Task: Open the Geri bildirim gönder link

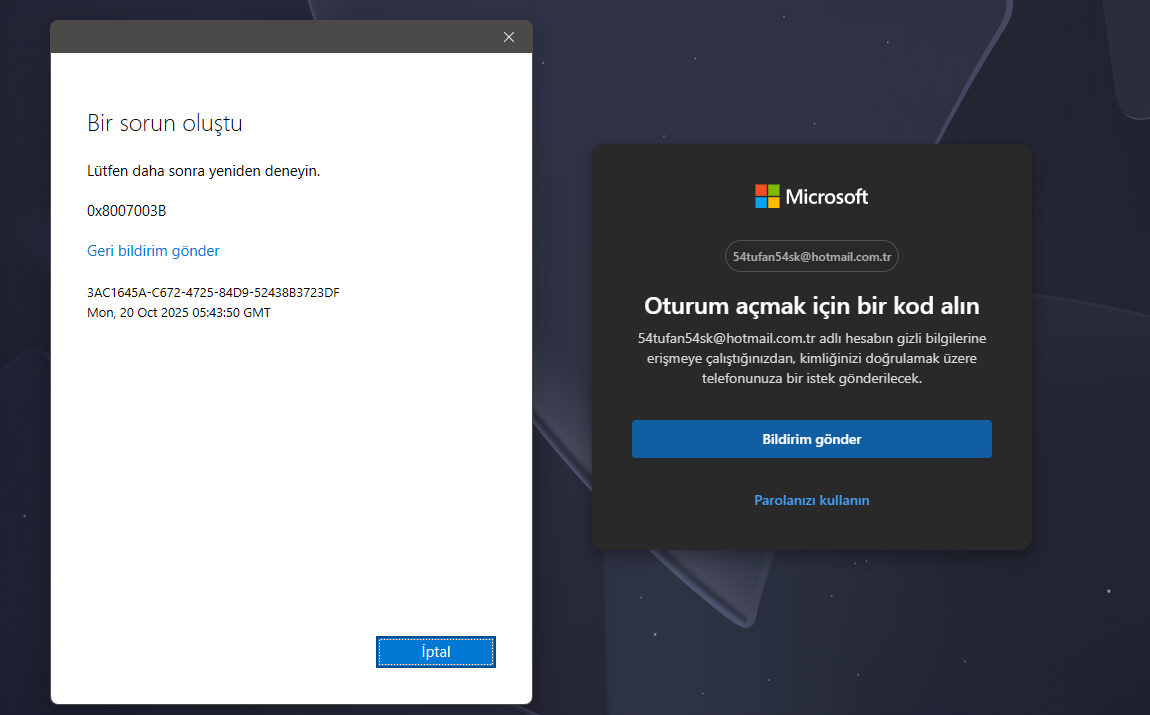Action: [x=153, y=251]
